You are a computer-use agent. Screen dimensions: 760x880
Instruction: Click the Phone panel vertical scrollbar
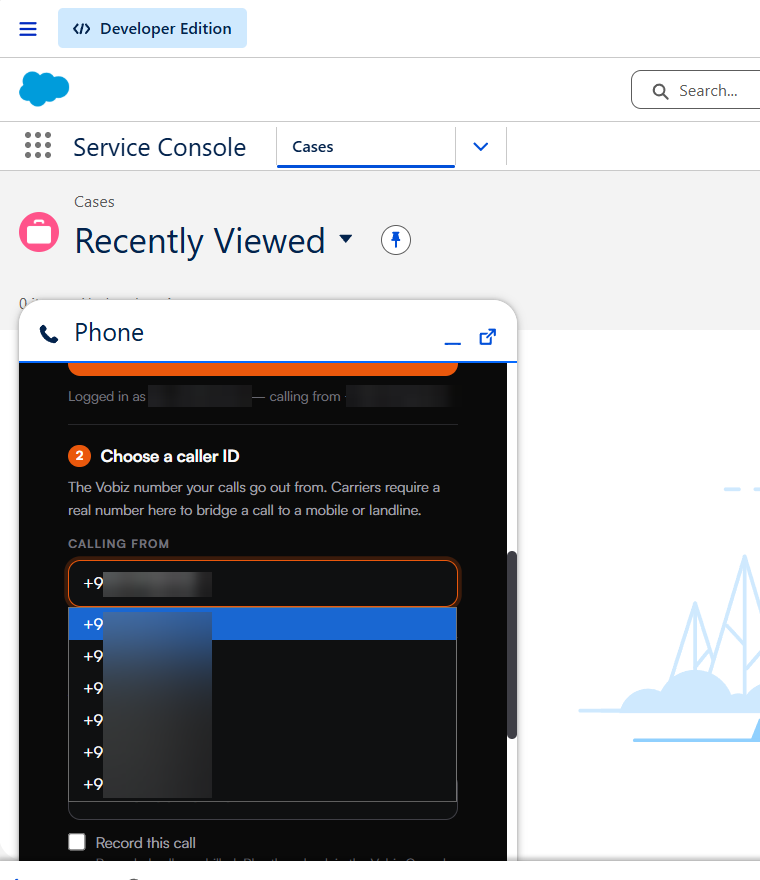(511, 645)
